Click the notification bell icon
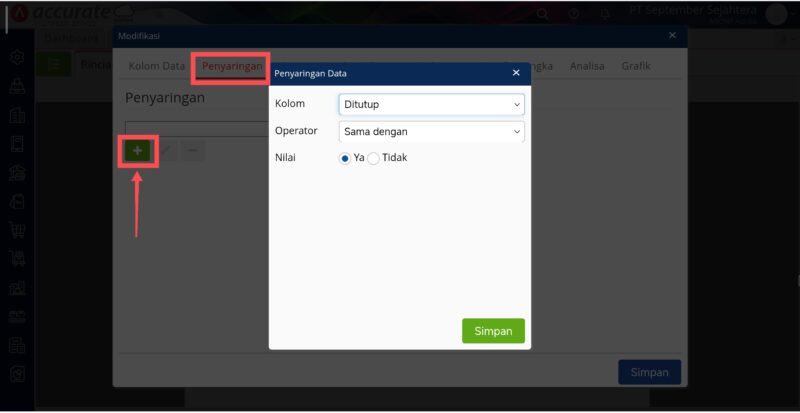800x413 pixels. (x=606, y=14)
